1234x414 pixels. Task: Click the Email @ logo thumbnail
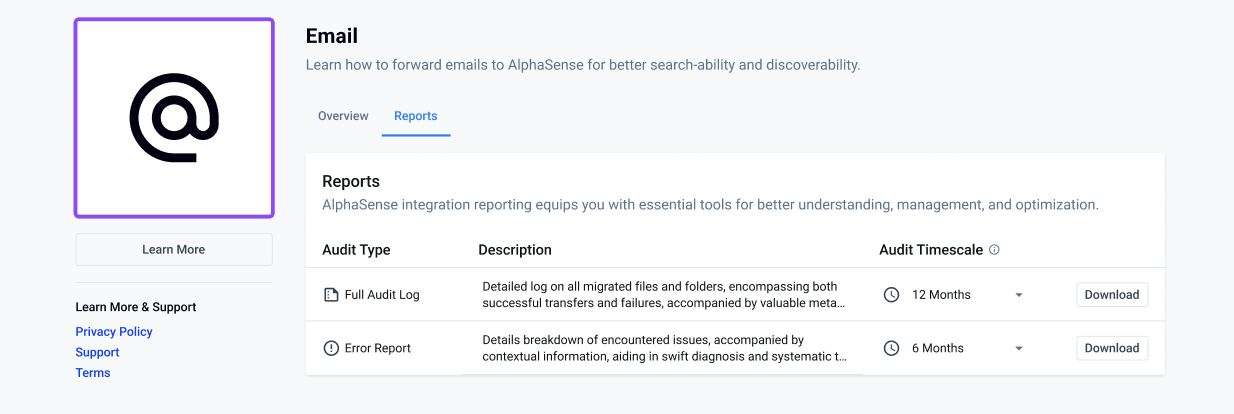tap(174, 118)
